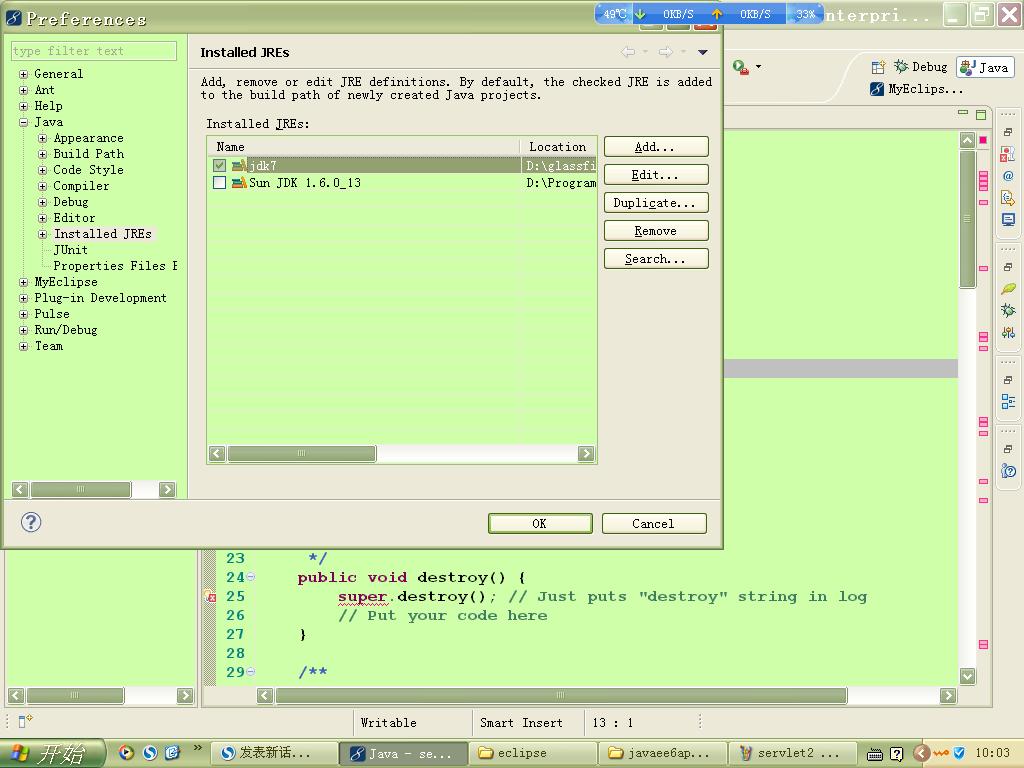Viewport: 1024px width, 768px height.
Task: Click the Remove button
Action: tap(656, 231)
